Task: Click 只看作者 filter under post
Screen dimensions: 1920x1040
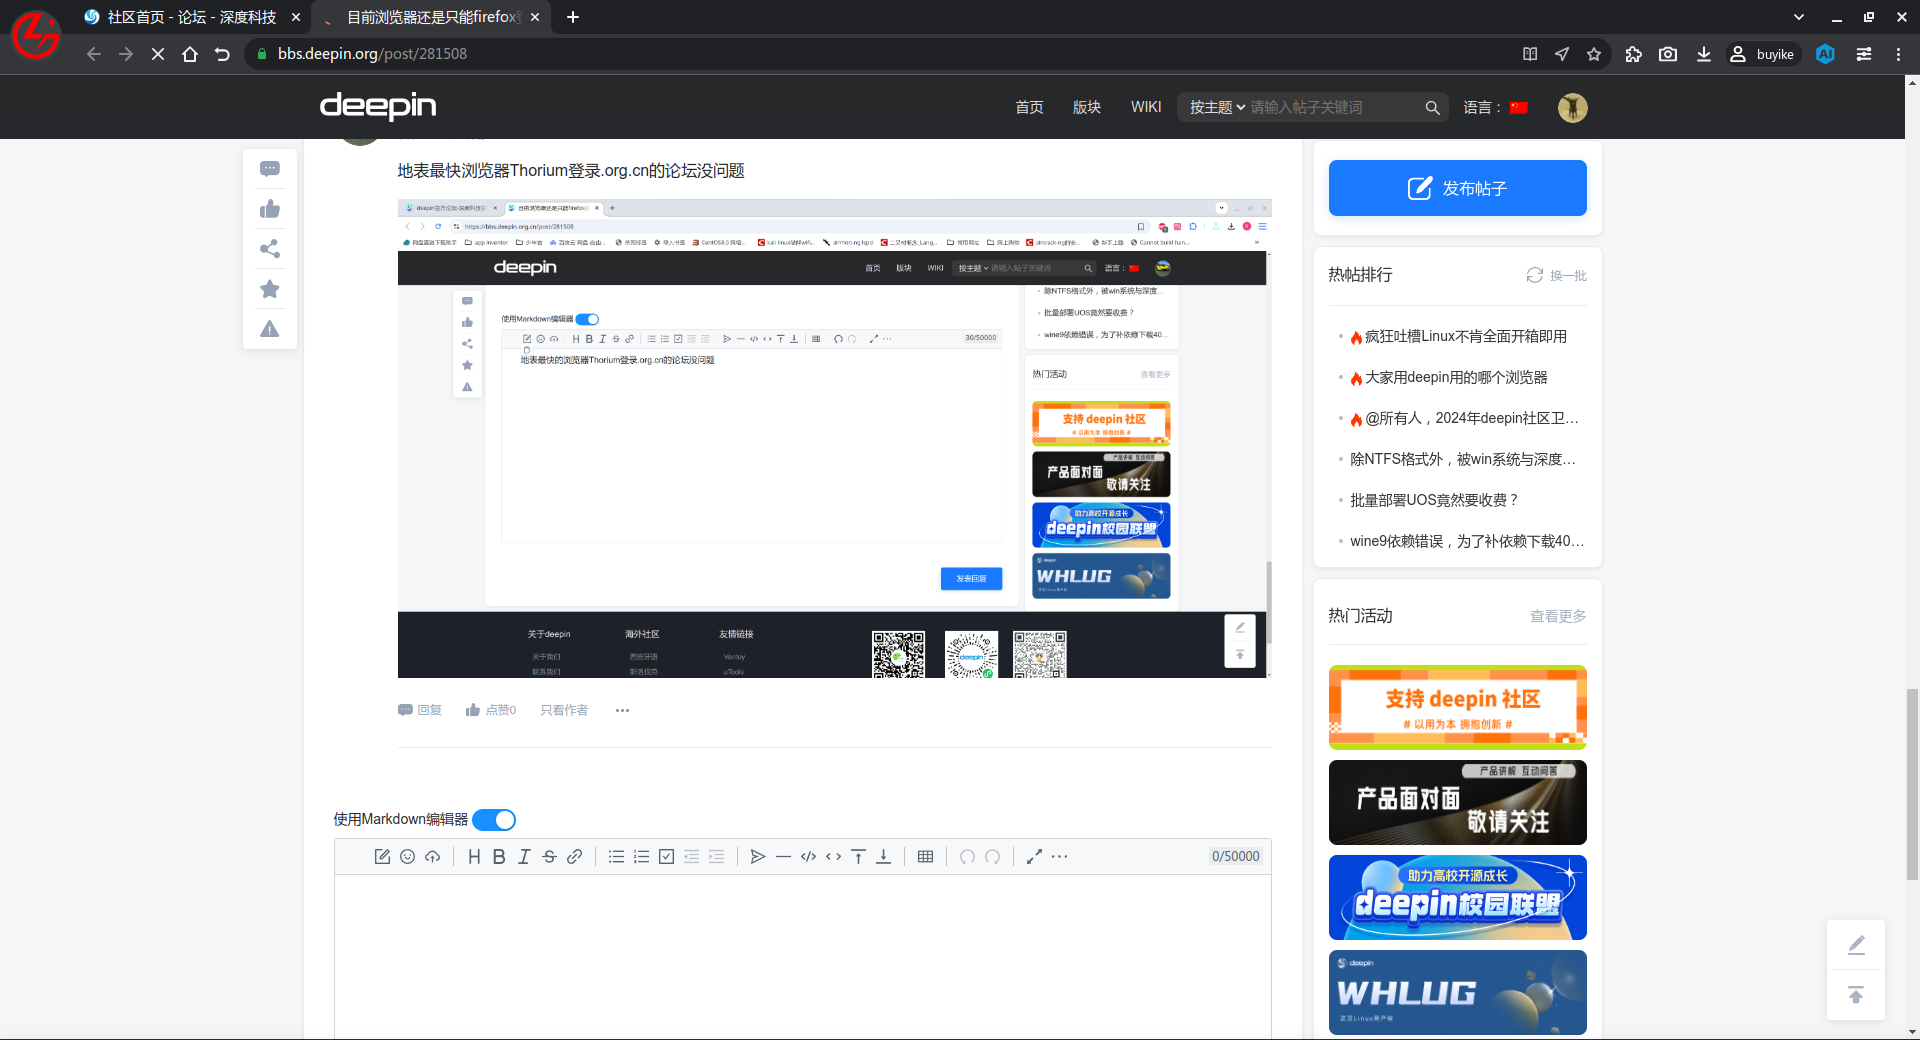Action: [x=564, y=710]
